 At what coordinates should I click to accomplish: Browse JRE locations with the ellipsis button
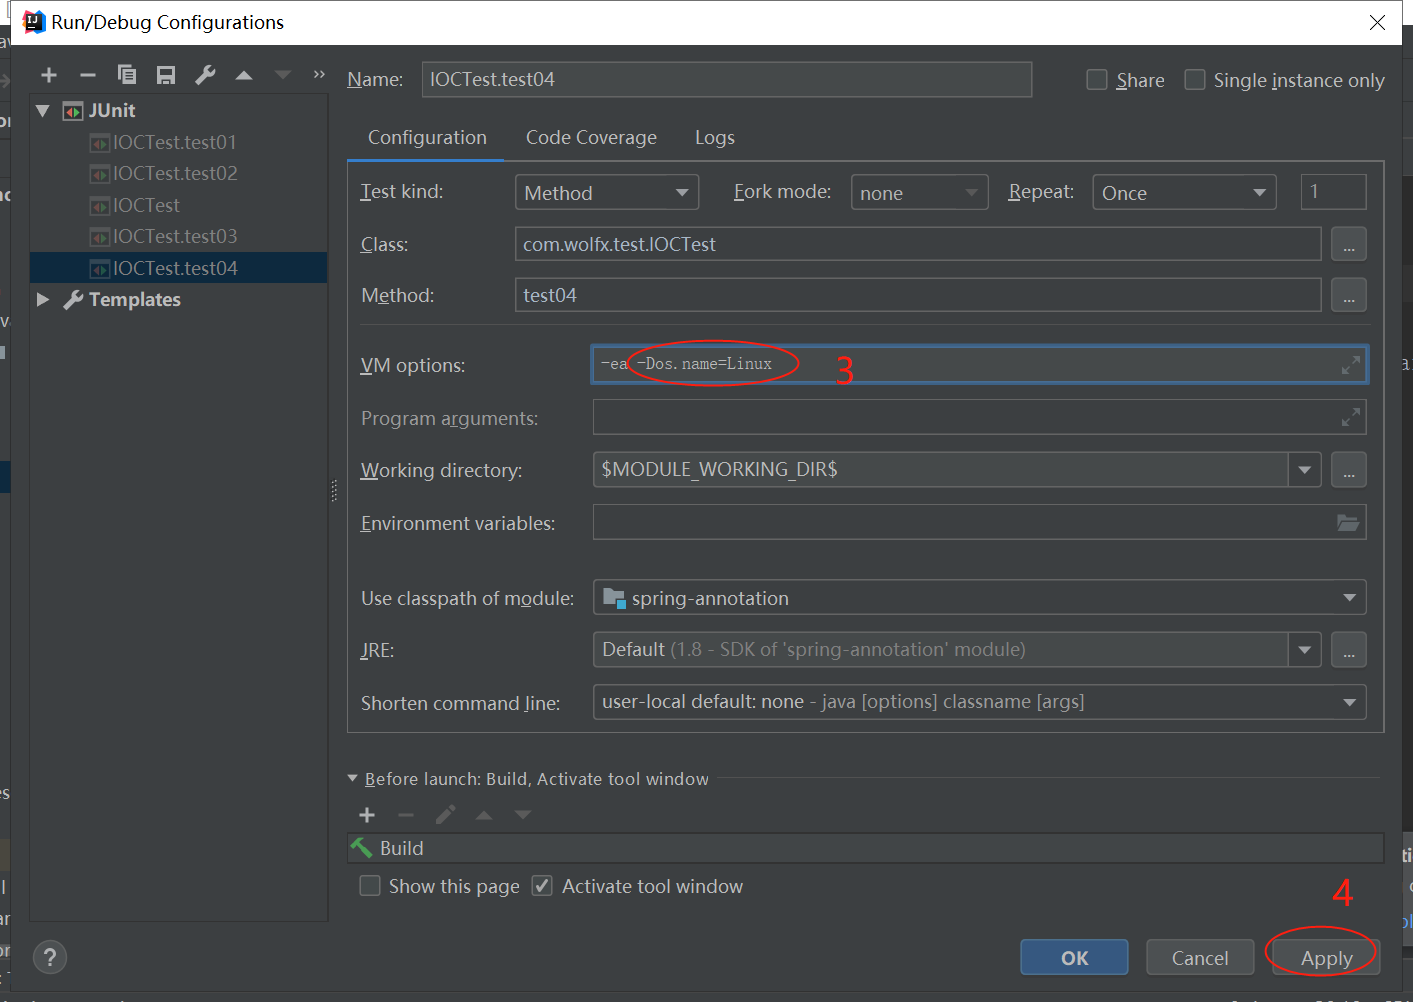pos(1349,650)
